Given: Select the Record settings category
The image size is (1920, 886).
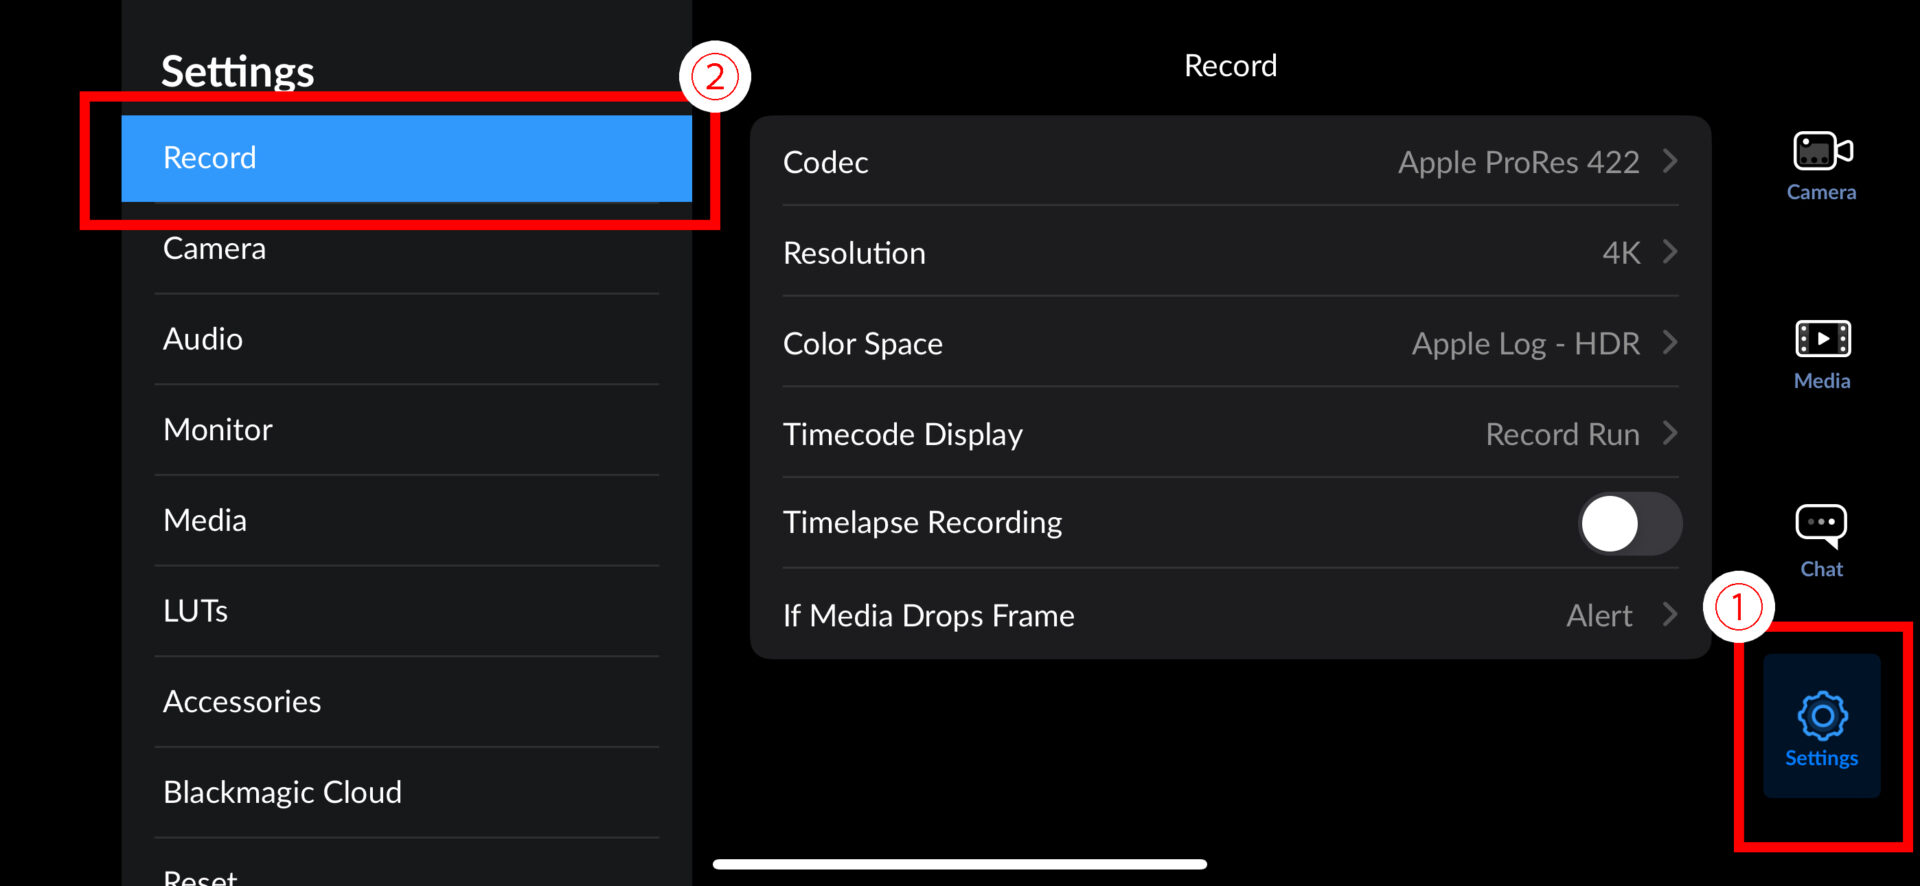Looking at the screenshot, I should pos(406,158).
